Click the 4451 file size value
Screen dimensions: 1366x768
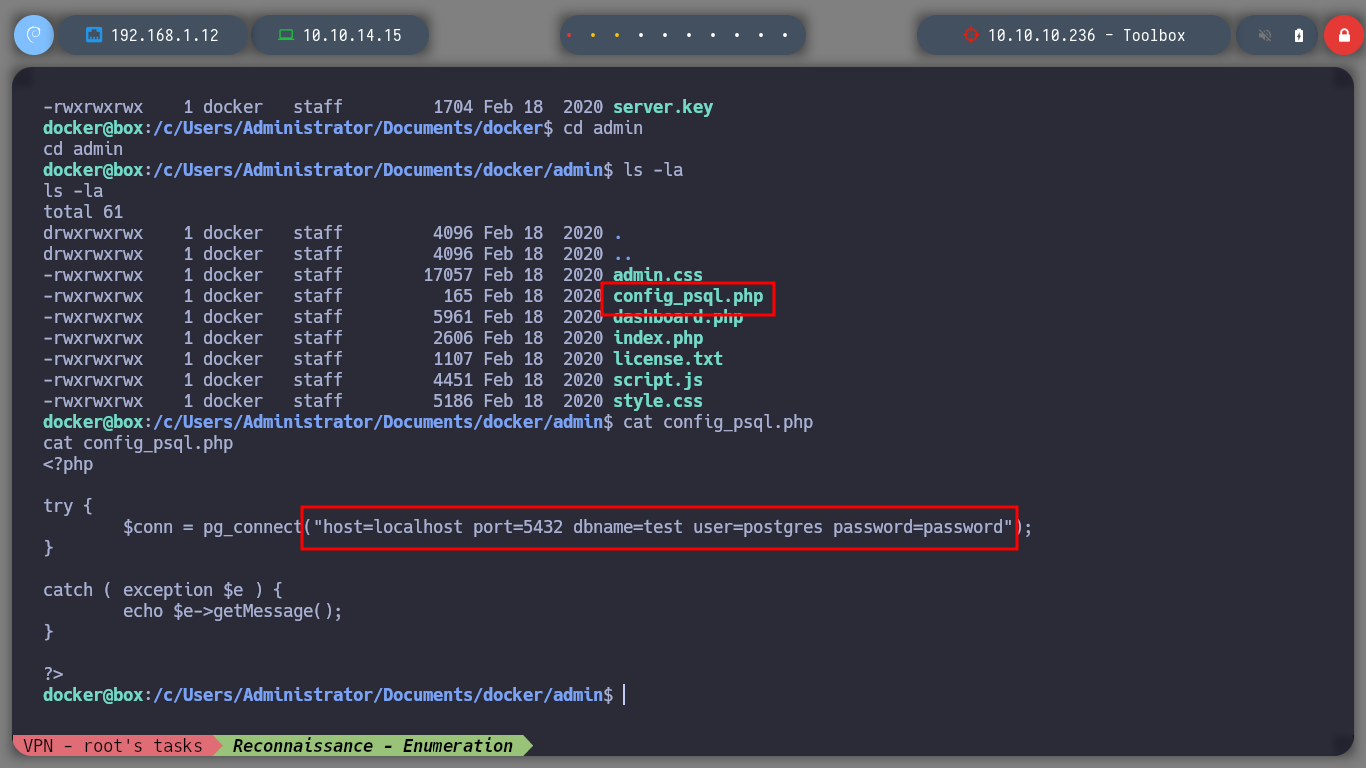(453, 380)
